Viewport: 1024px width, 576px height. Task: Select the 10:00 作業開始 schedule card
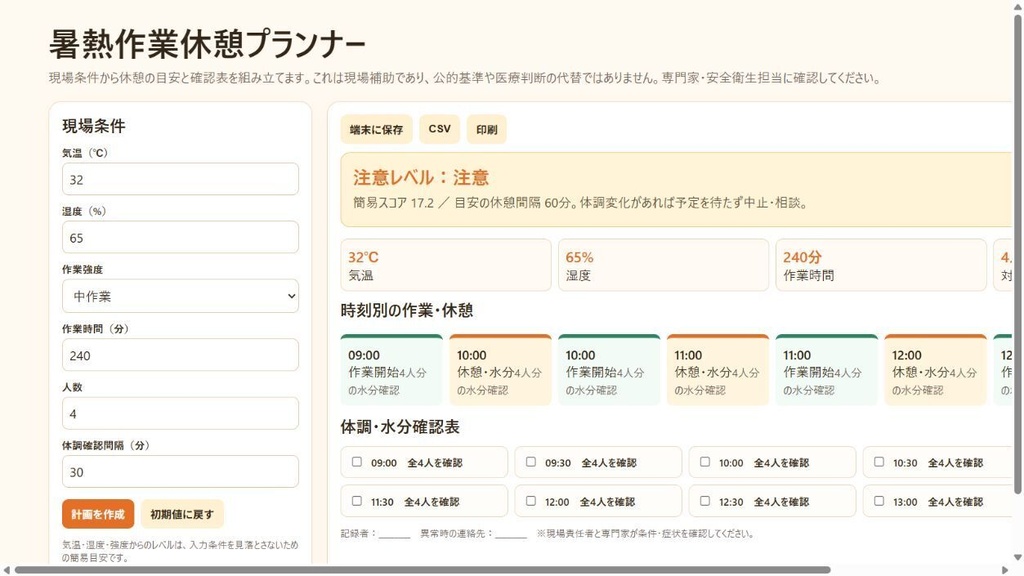tap(609, 370)
